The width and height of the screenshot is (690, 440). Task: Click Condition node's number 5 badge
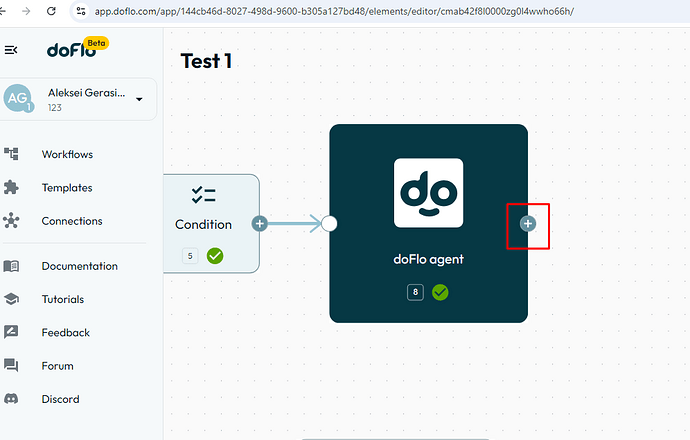190,256
